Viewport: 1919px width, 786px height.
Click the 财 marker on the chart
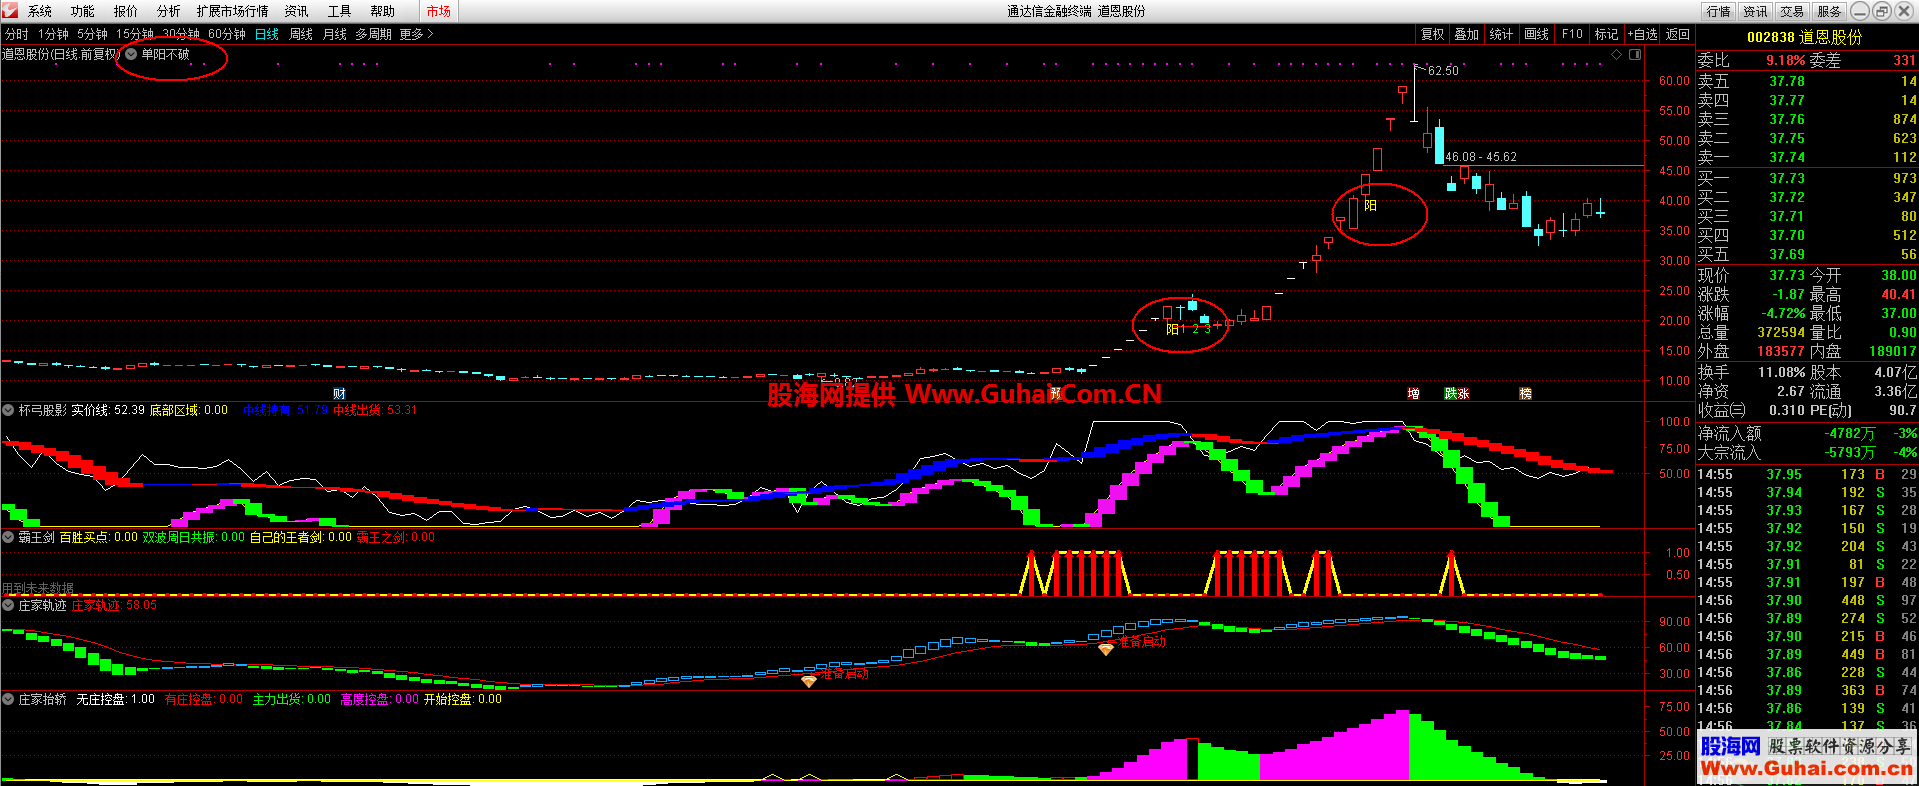tap(339, 394)
